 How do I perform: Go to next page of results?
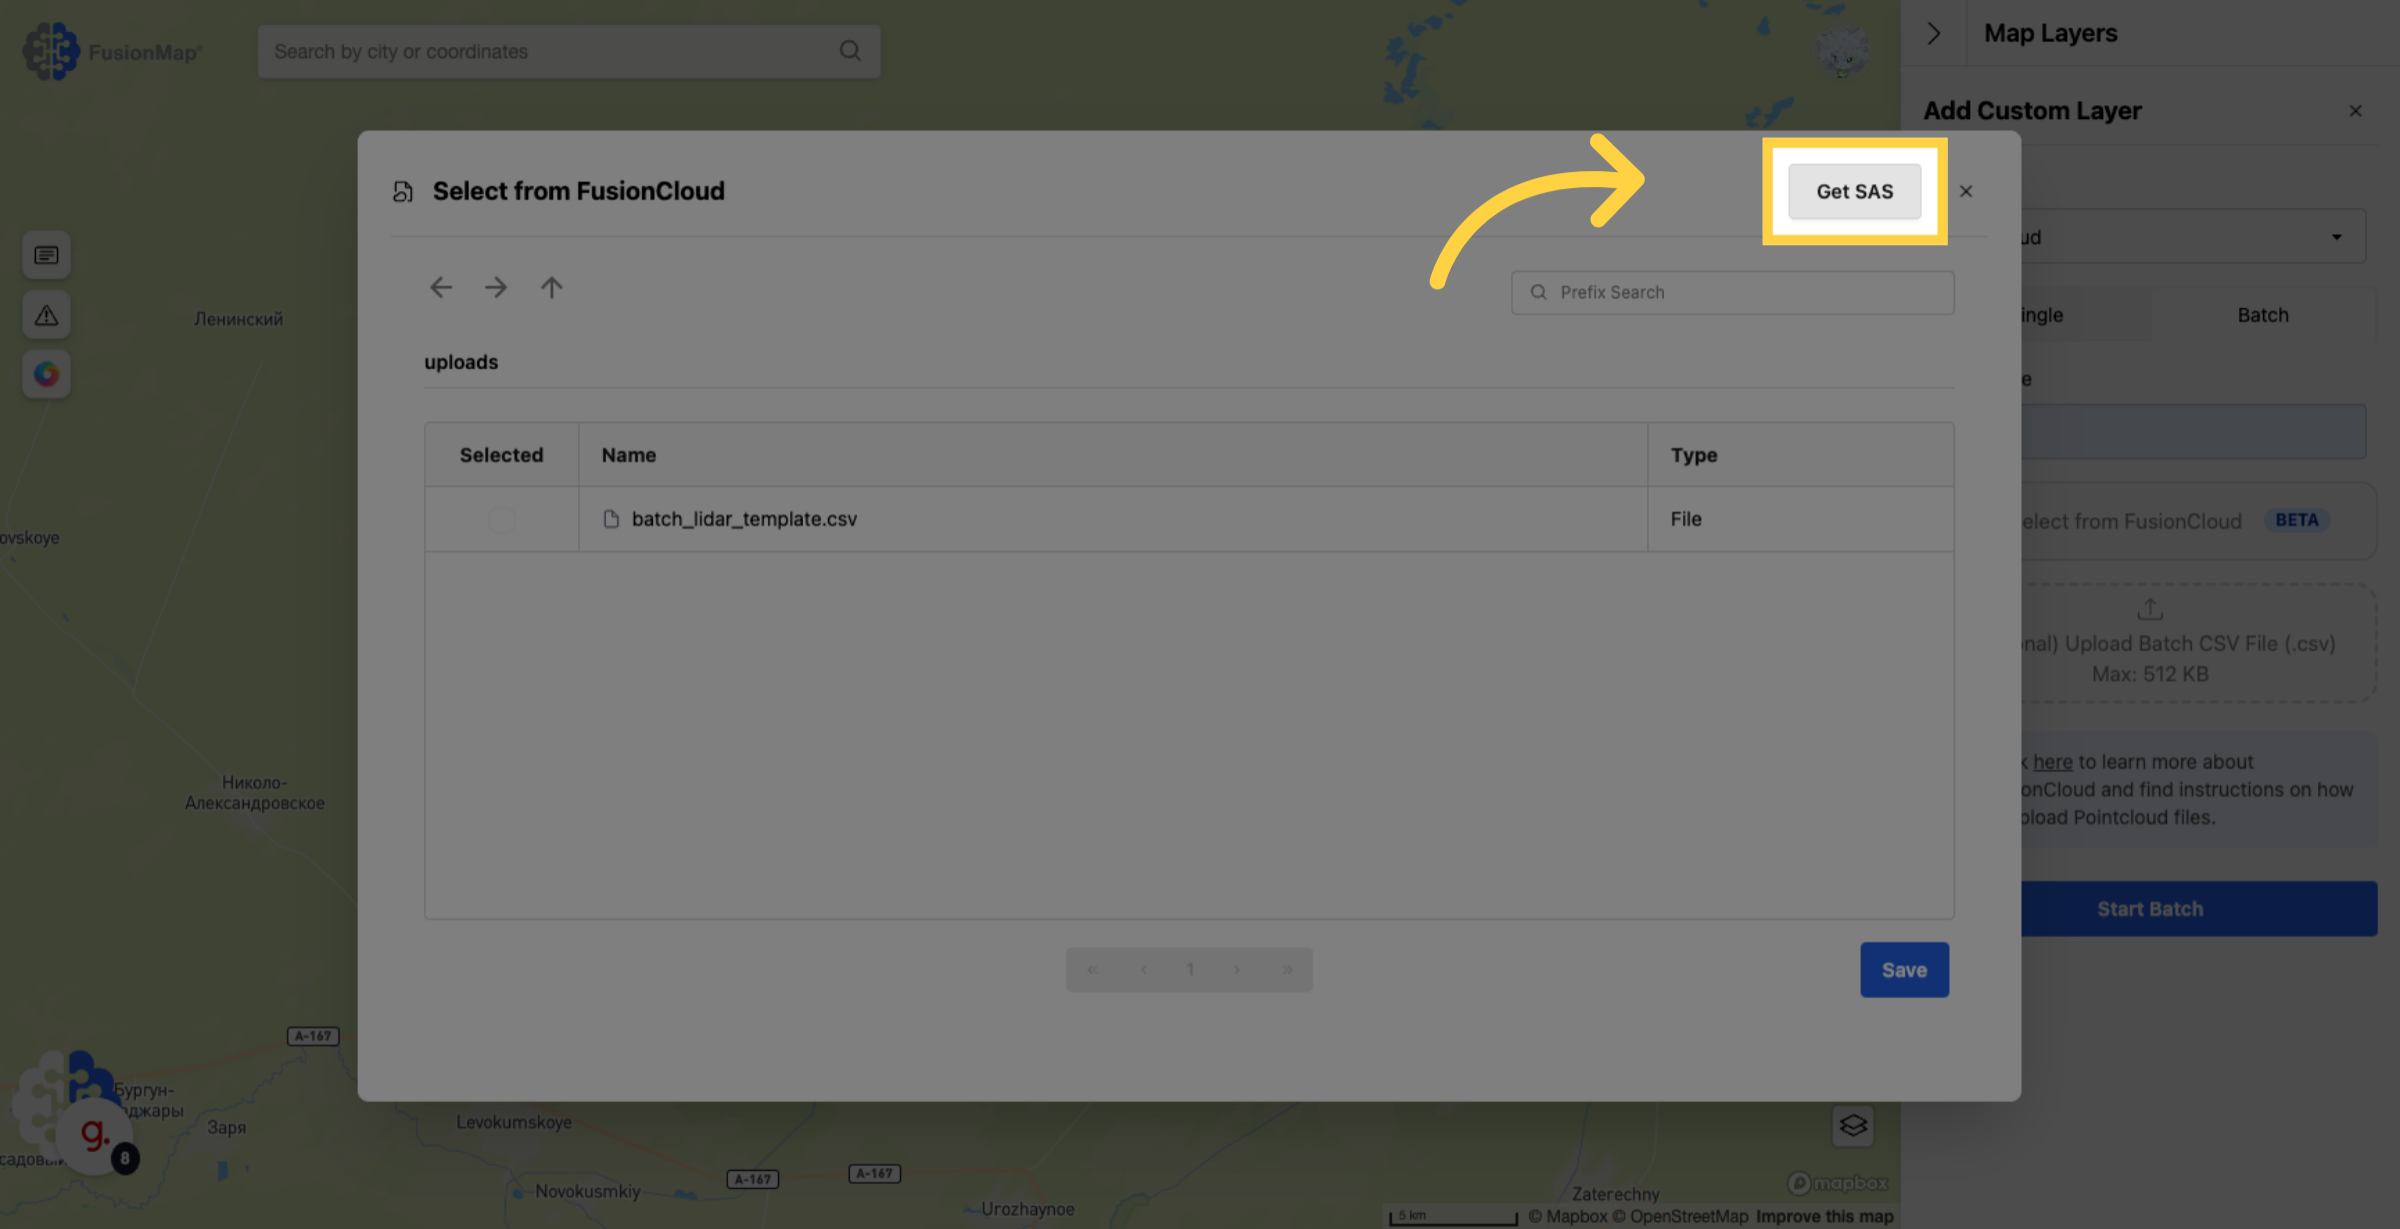[1237, 969]
